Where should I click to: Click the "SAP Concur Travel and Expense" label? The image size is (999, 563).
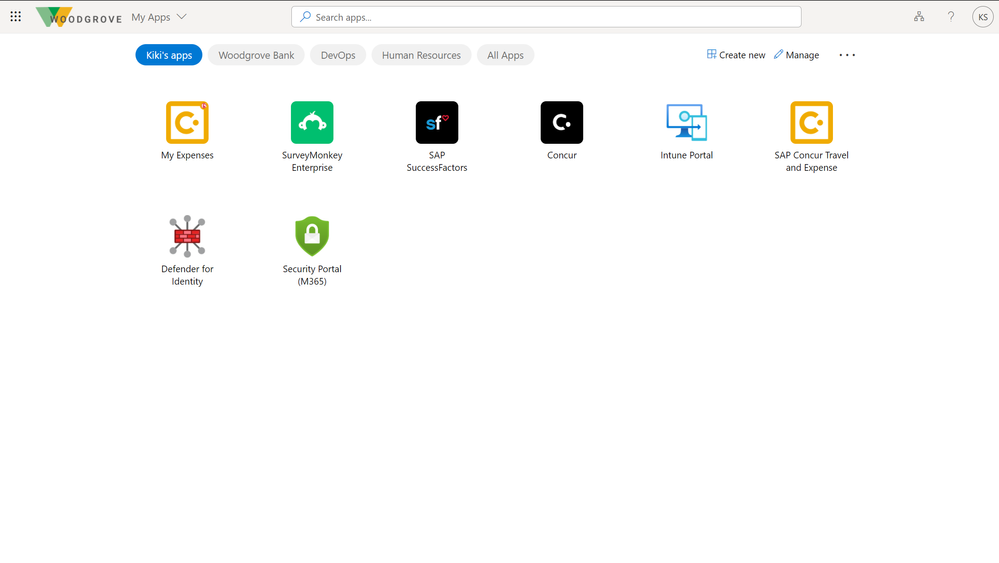pyautogui.click(x=811, y=161)
